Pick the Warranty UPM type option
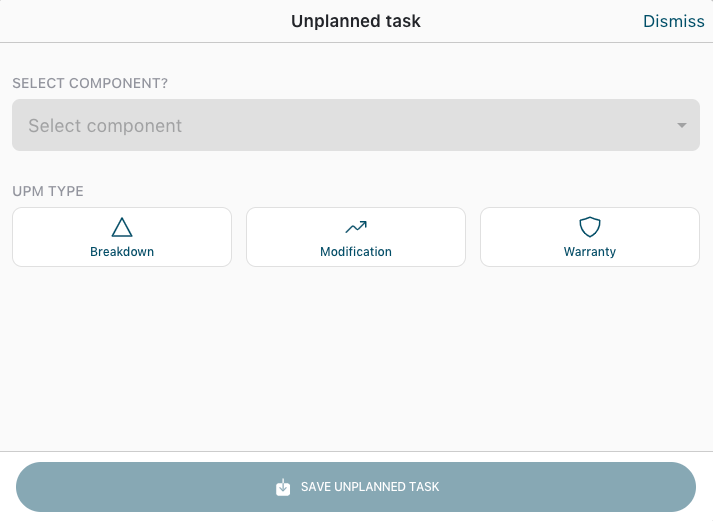The image size is (713, 521). tap(590, 237)
